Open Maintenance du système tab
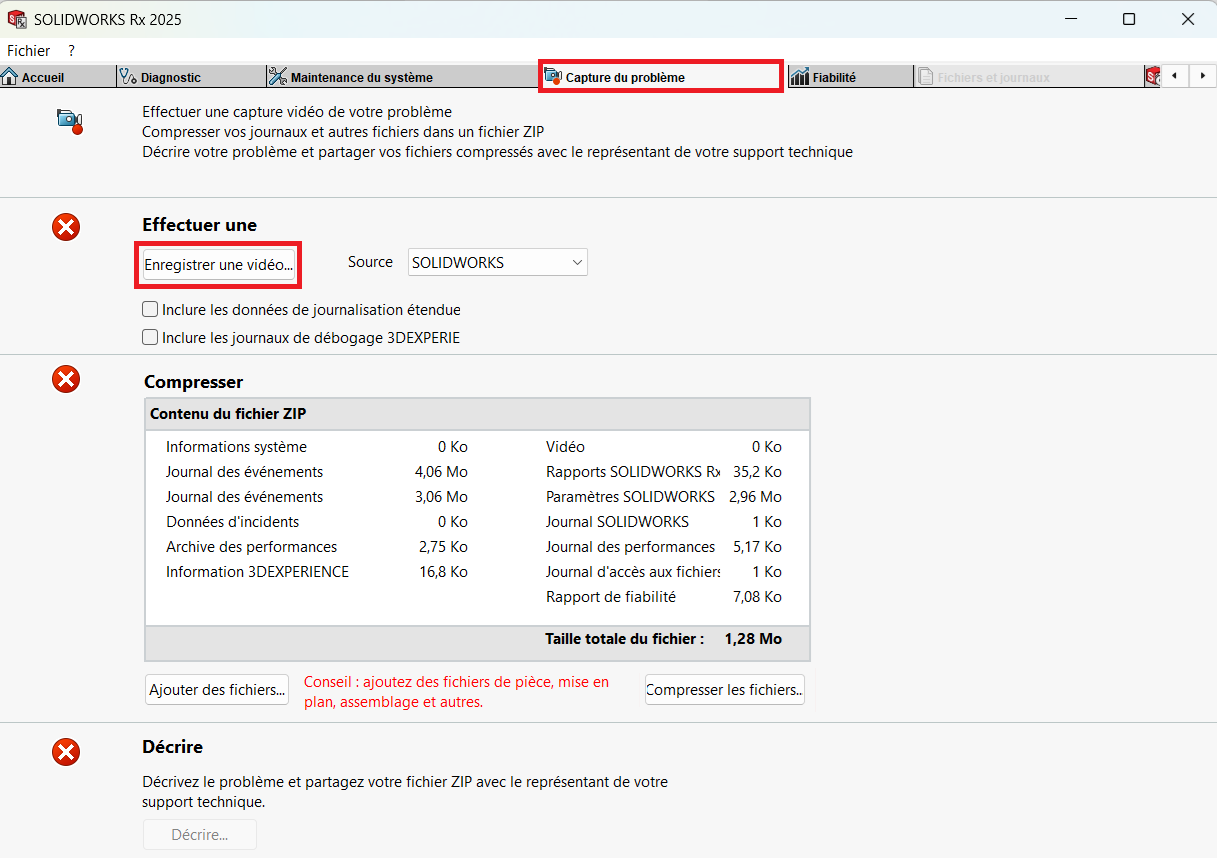The image size is (1217, 858). 402,77
